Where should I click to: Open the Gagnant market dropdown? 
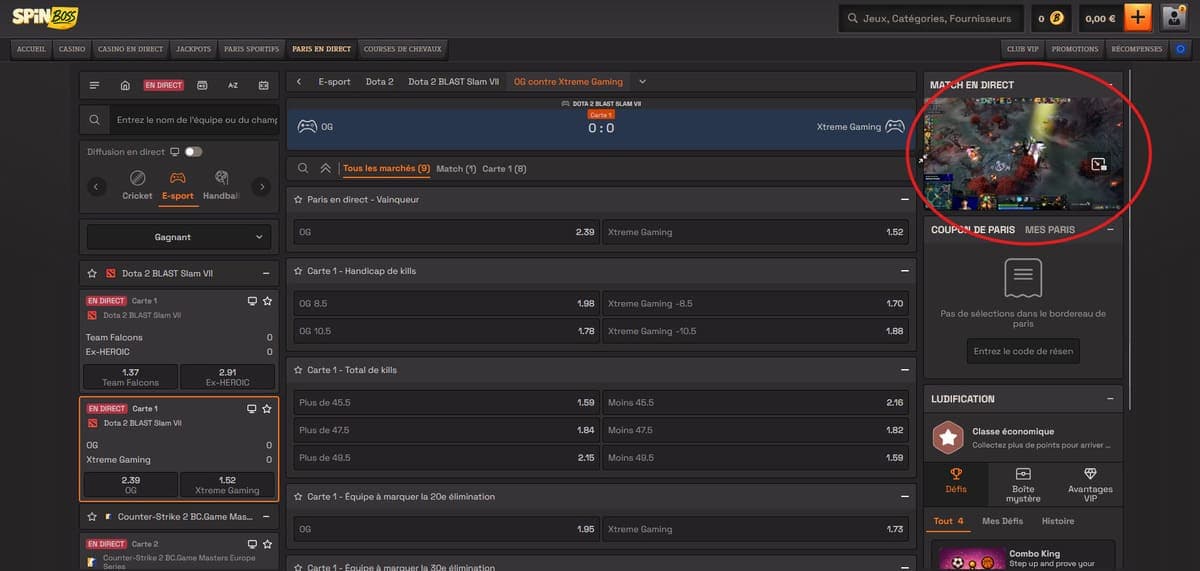(178, 237)
